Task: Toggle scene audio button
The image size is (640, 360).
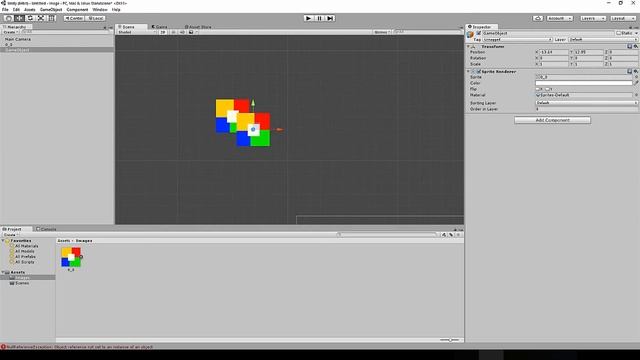Action: point(182,32)
